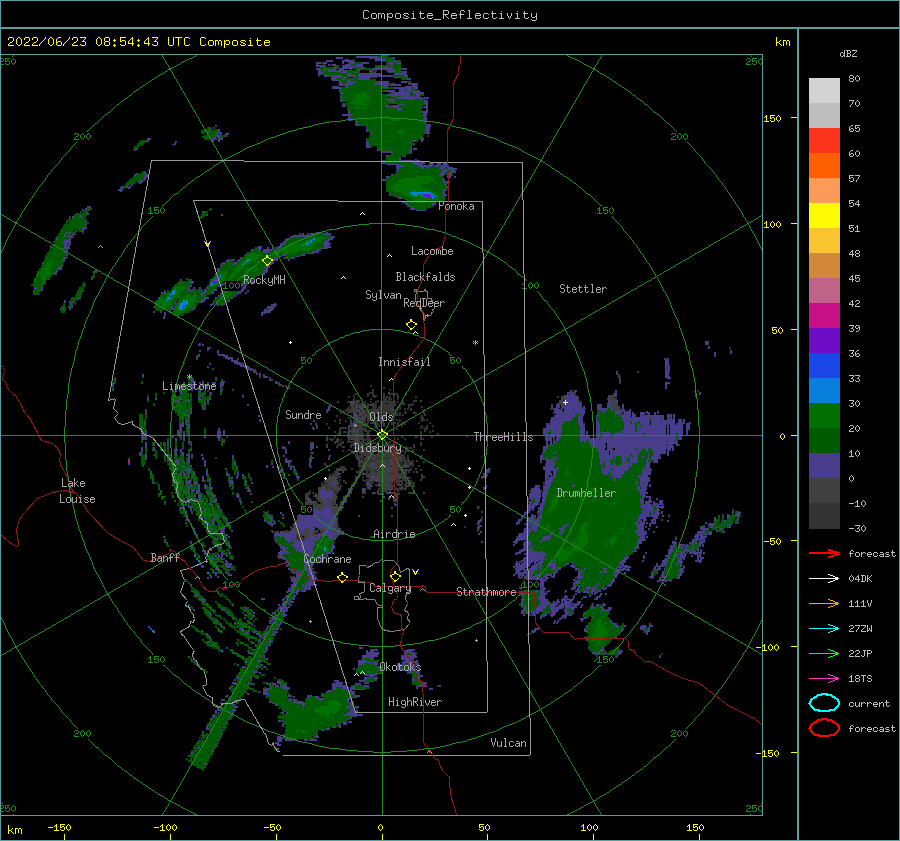Click the Innisfail label

[x=404, y=362]
